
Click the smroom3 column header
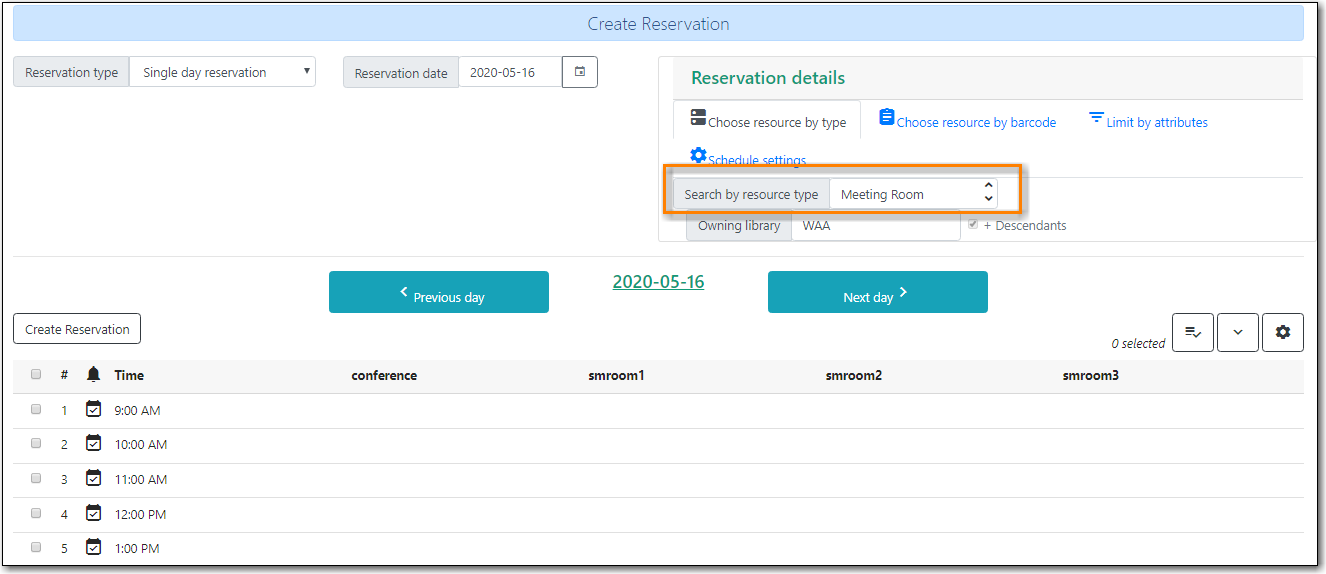point(1091,375)
